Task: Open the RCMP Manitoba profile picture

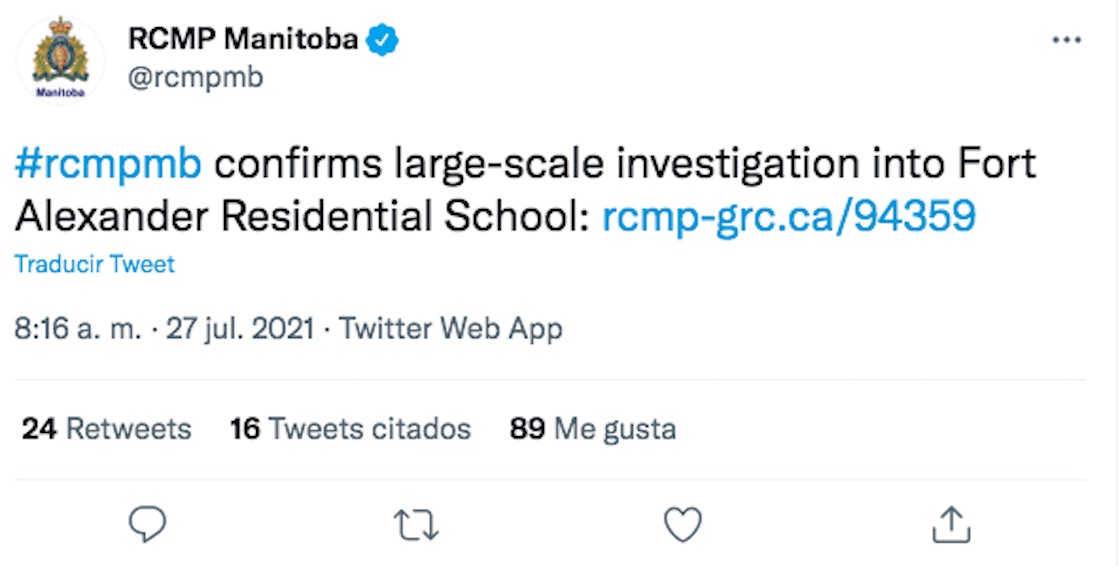Action: pos(61,60)
